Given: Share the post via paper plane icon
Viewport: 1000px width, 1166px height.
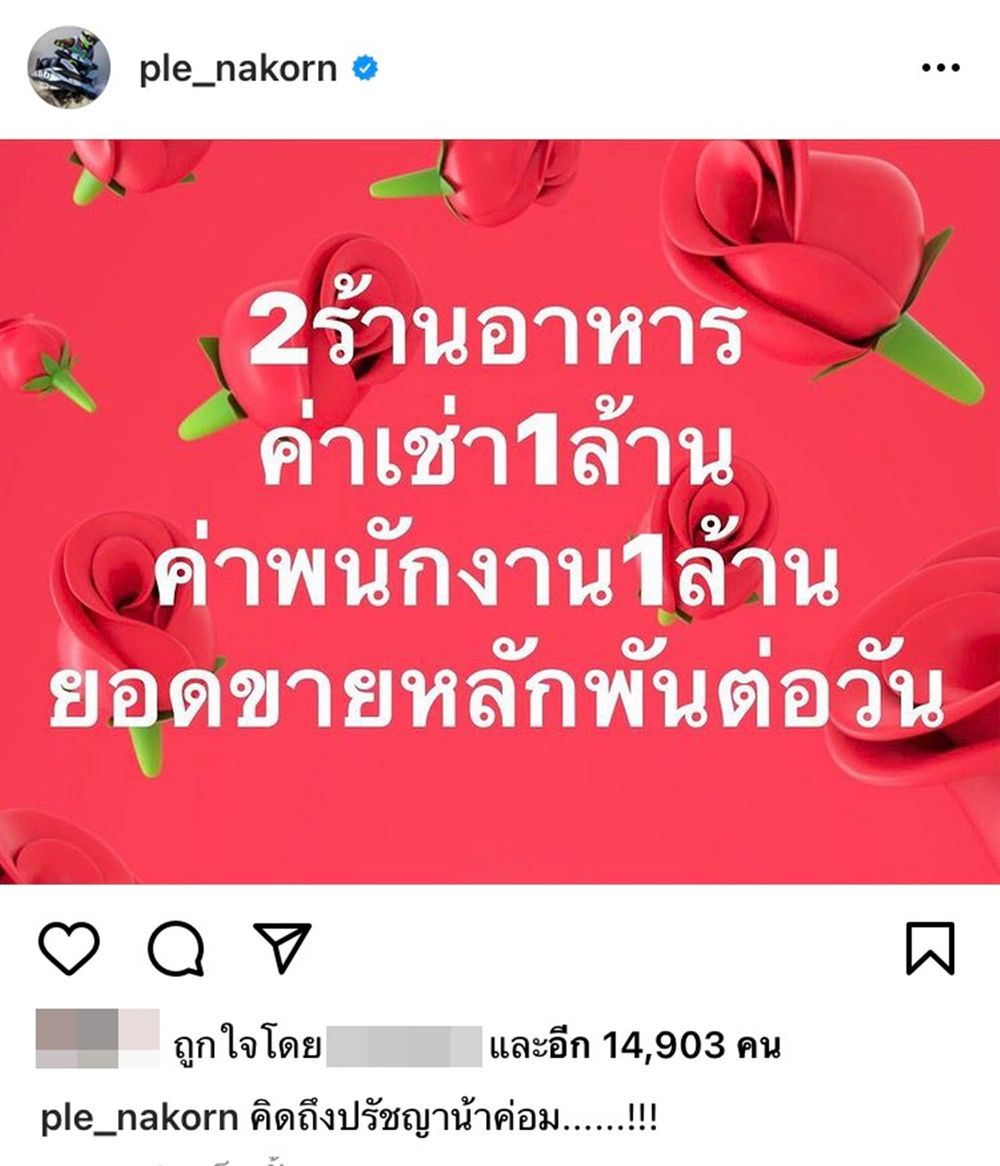Looking at the screenshot, I should (x=283, y=947).
